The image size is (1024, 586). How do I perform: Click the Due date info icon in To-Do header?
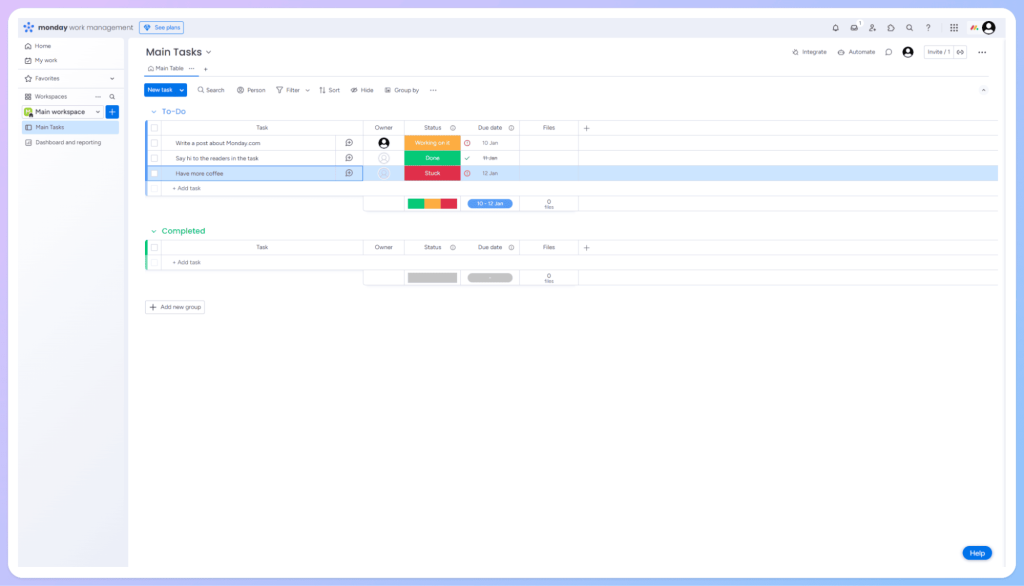511,128
